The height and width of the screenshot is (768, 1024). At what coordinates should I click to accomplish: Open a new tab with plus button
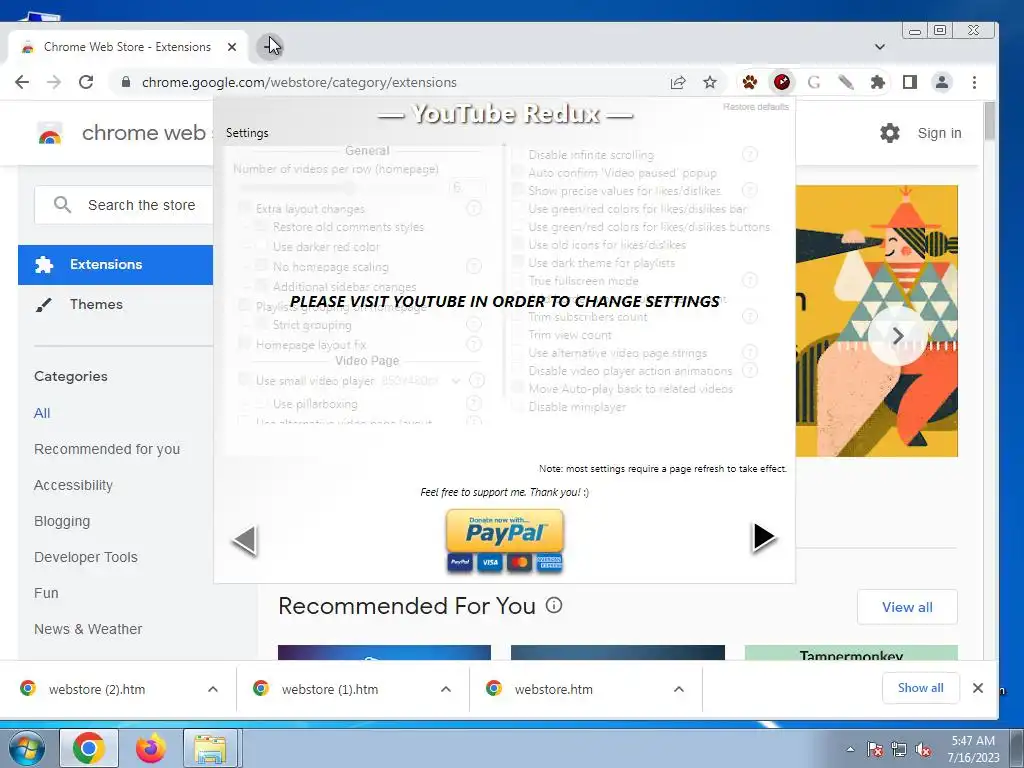pos(269,46)
